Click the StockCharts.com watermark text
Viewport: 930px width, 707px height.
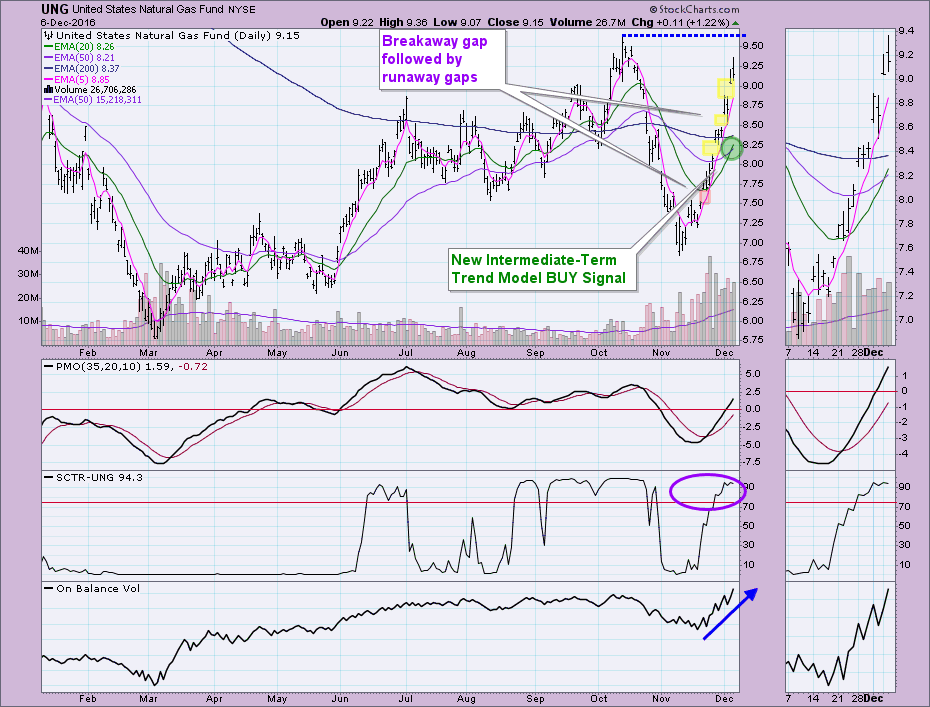pyautogui.click(x=694, y=9)
